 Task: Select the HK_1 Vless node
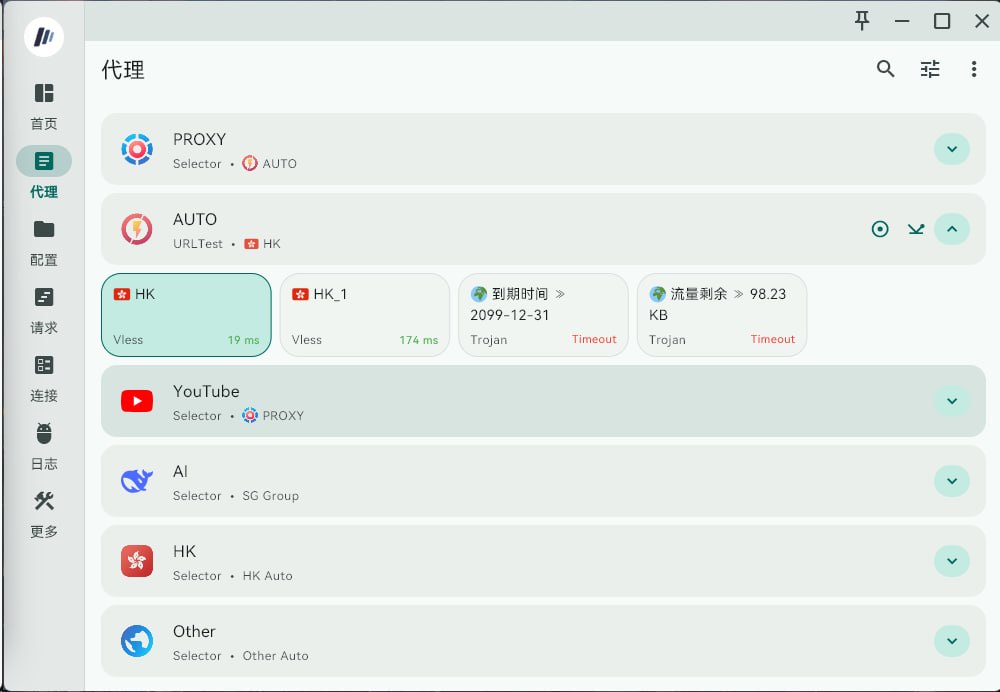click(x=365, y=315)
